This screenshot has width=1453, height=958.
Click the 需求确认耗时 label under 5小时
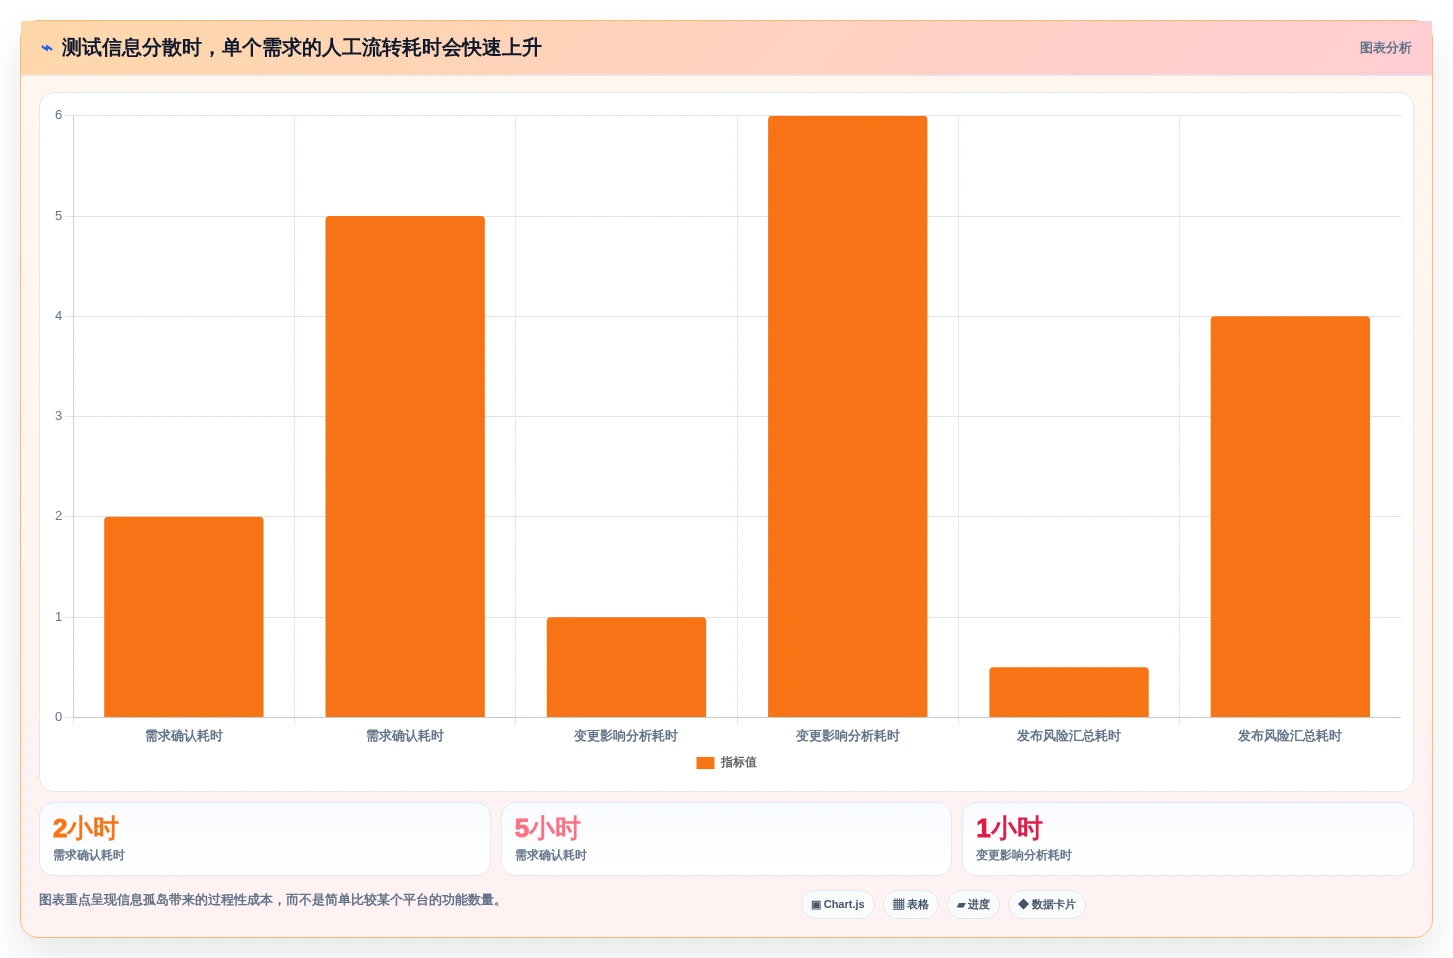(x=551, y=855)
